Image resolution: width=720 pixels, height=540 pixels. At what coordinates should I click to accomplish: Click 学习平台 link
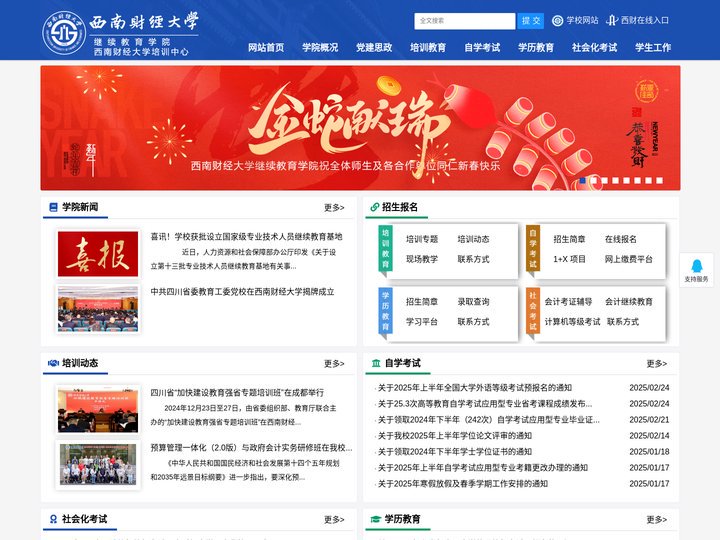coord(422,322)
